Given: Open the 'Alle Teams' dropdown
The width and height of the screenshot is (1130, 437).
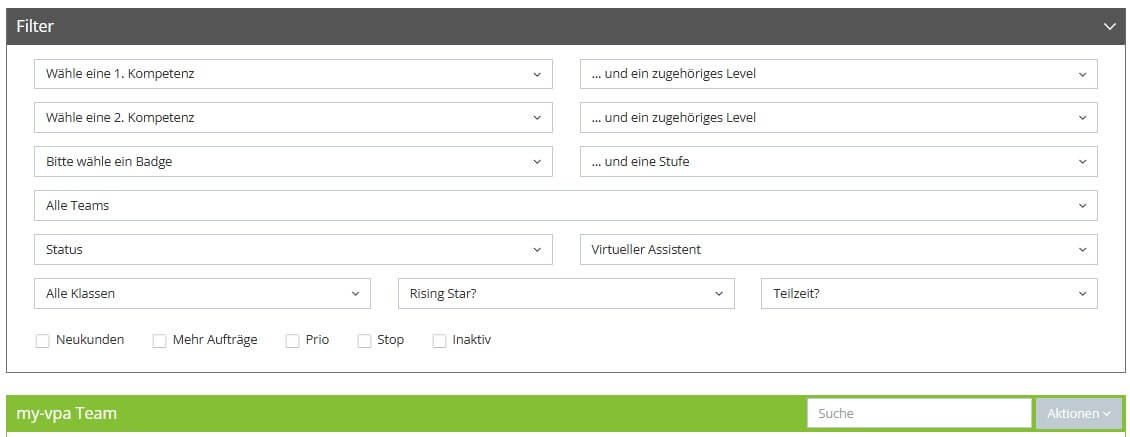Looking at the screenshot, I should click(566, 206).
